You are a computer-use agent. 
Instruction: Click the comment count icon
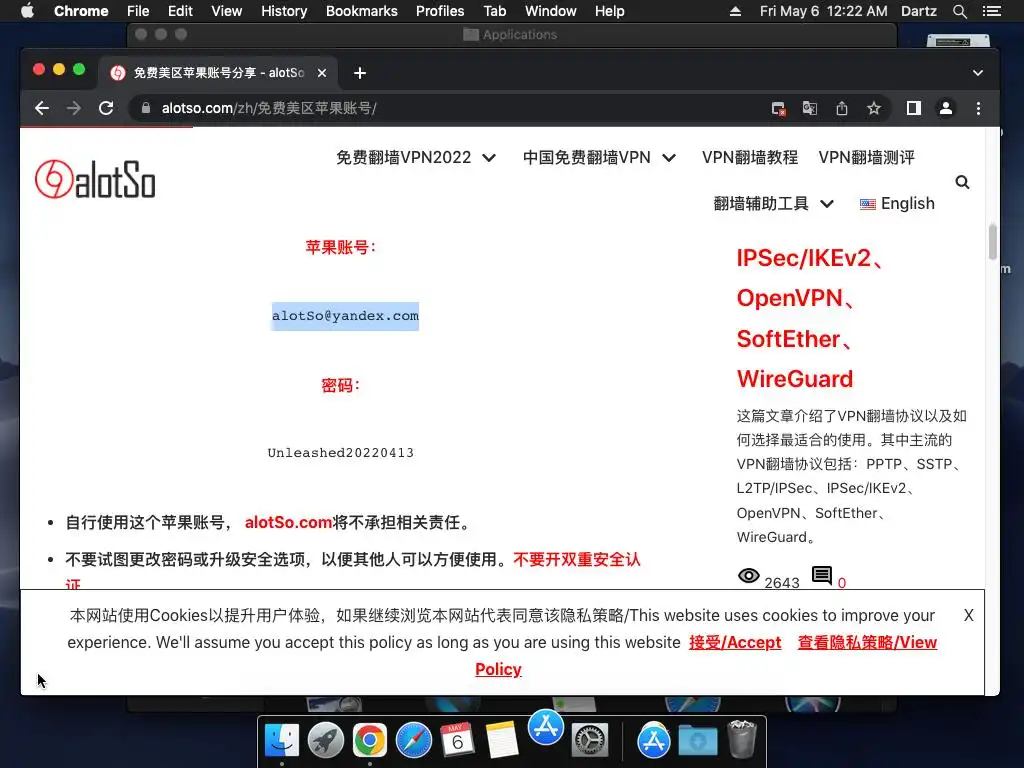click(822, 576)
